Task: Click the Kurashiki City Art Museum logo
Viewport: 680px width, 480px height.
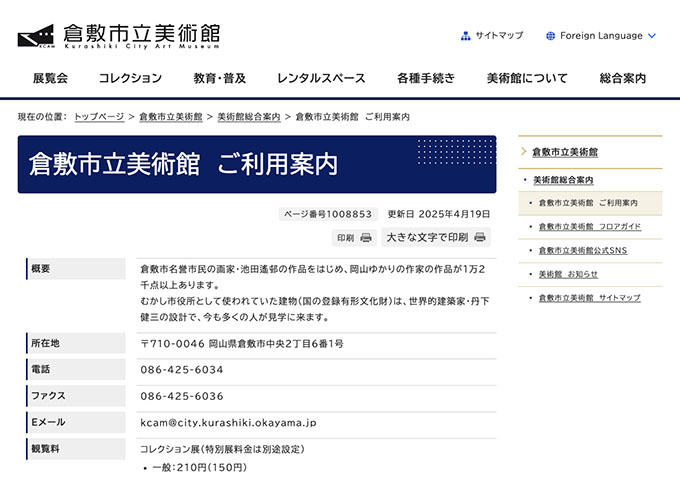Action: [119, 36]
